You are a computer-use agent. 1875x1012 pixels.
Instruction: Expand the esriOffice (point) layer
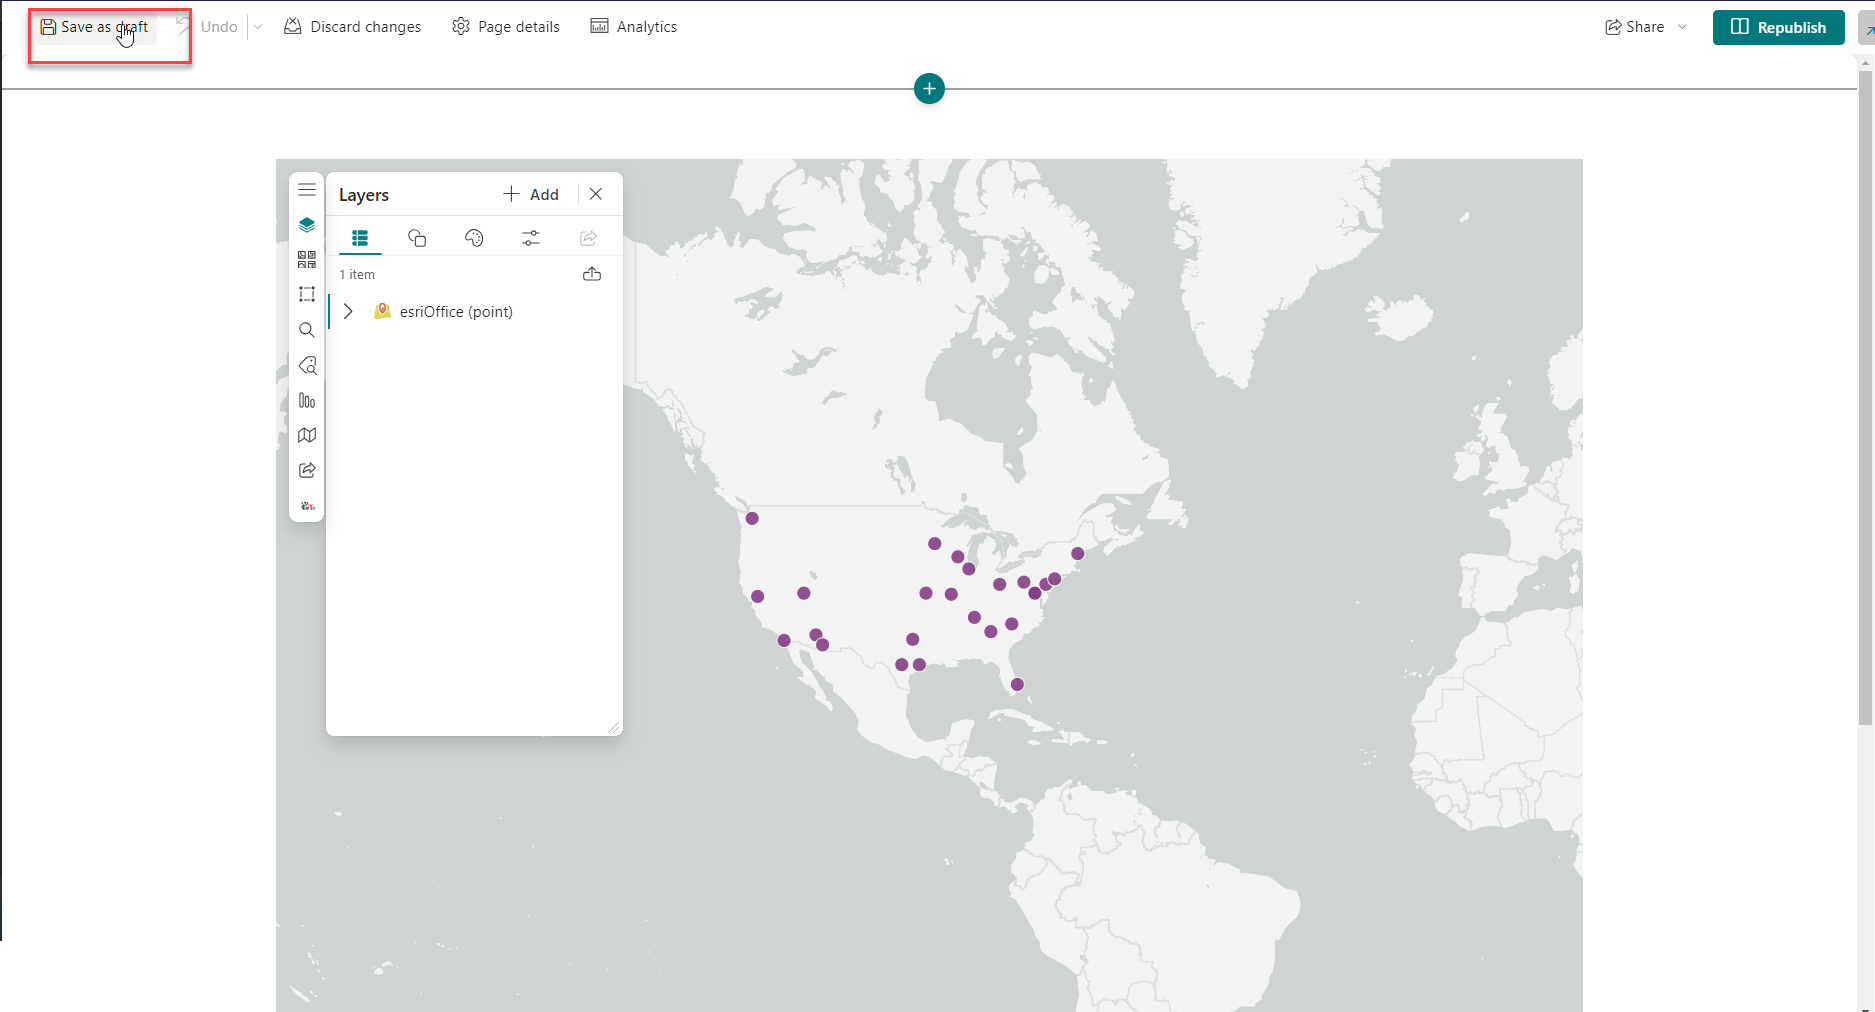[x=348, y=311]
